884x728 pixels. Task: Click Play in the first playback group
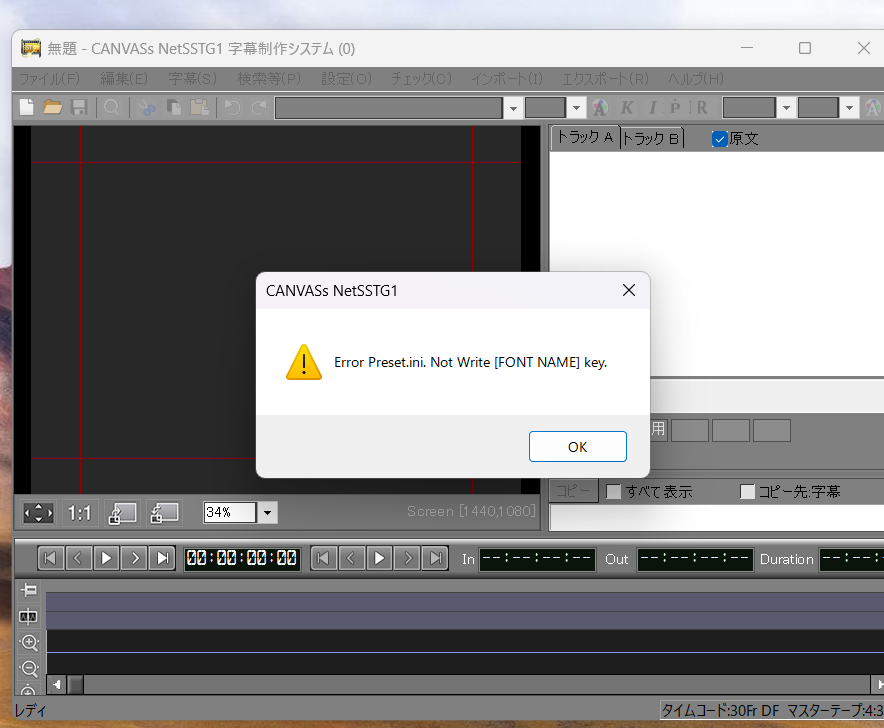[106, 558]
